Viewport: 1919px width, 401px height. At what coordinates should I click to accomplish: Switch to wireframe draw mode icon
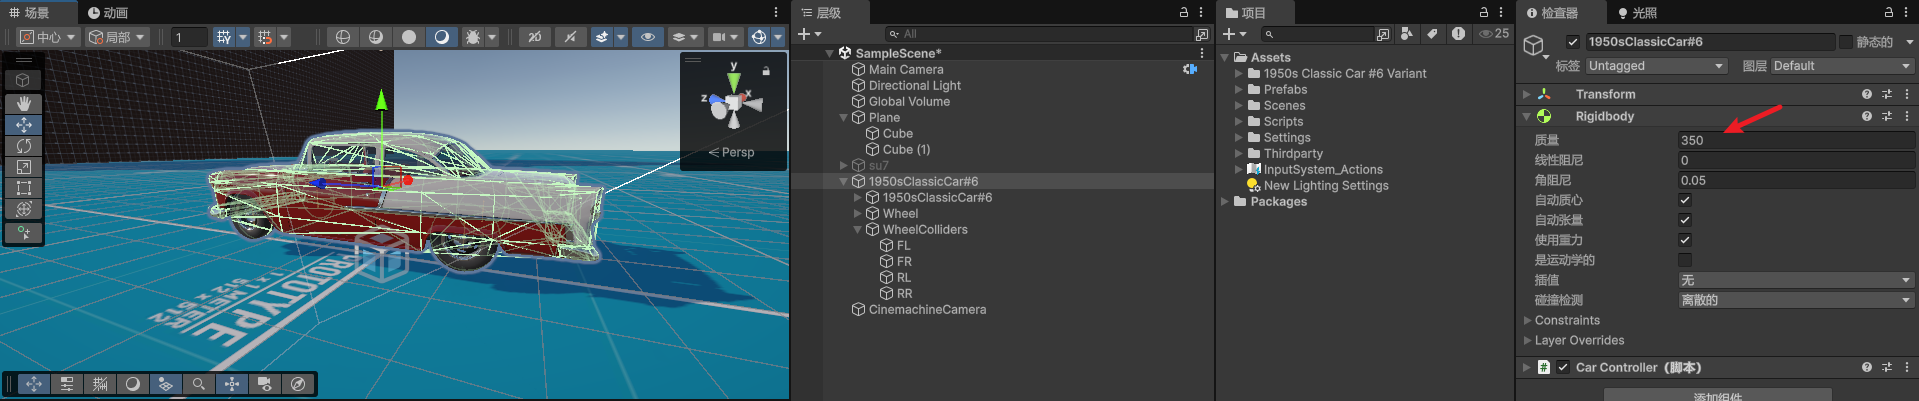point(343,37)
